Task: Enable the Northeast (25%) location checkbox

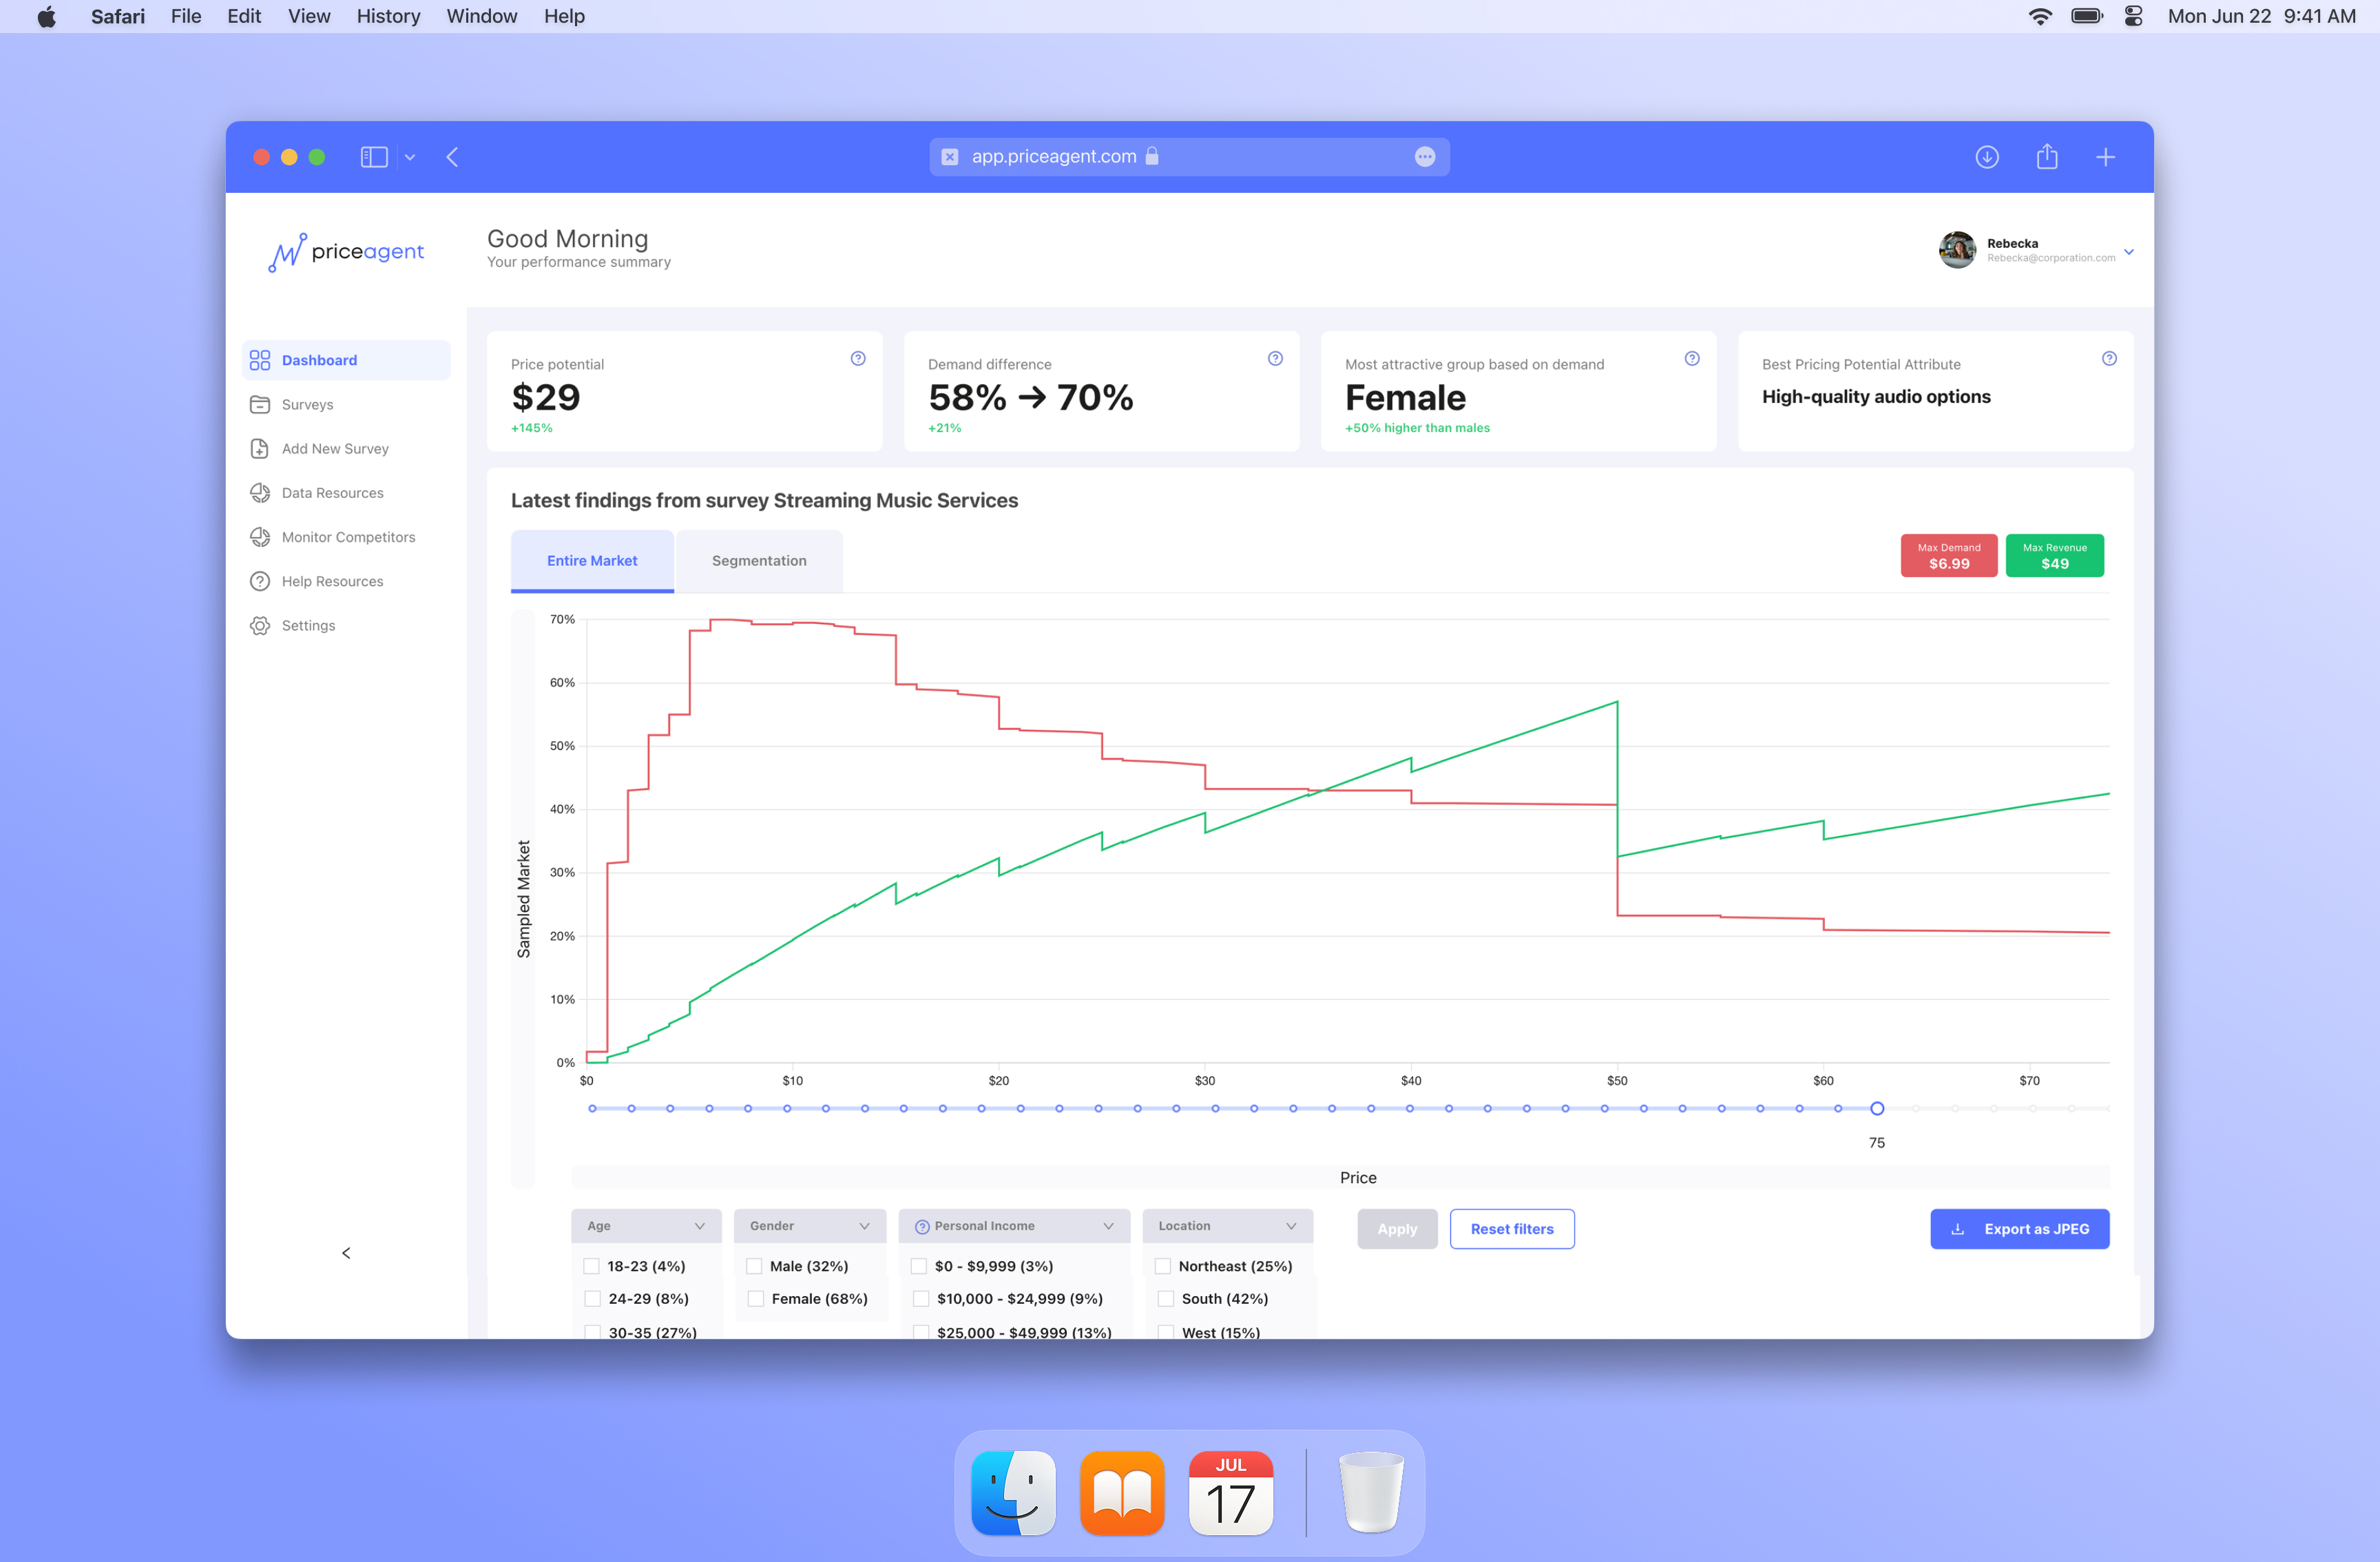Action: 1163,1266
